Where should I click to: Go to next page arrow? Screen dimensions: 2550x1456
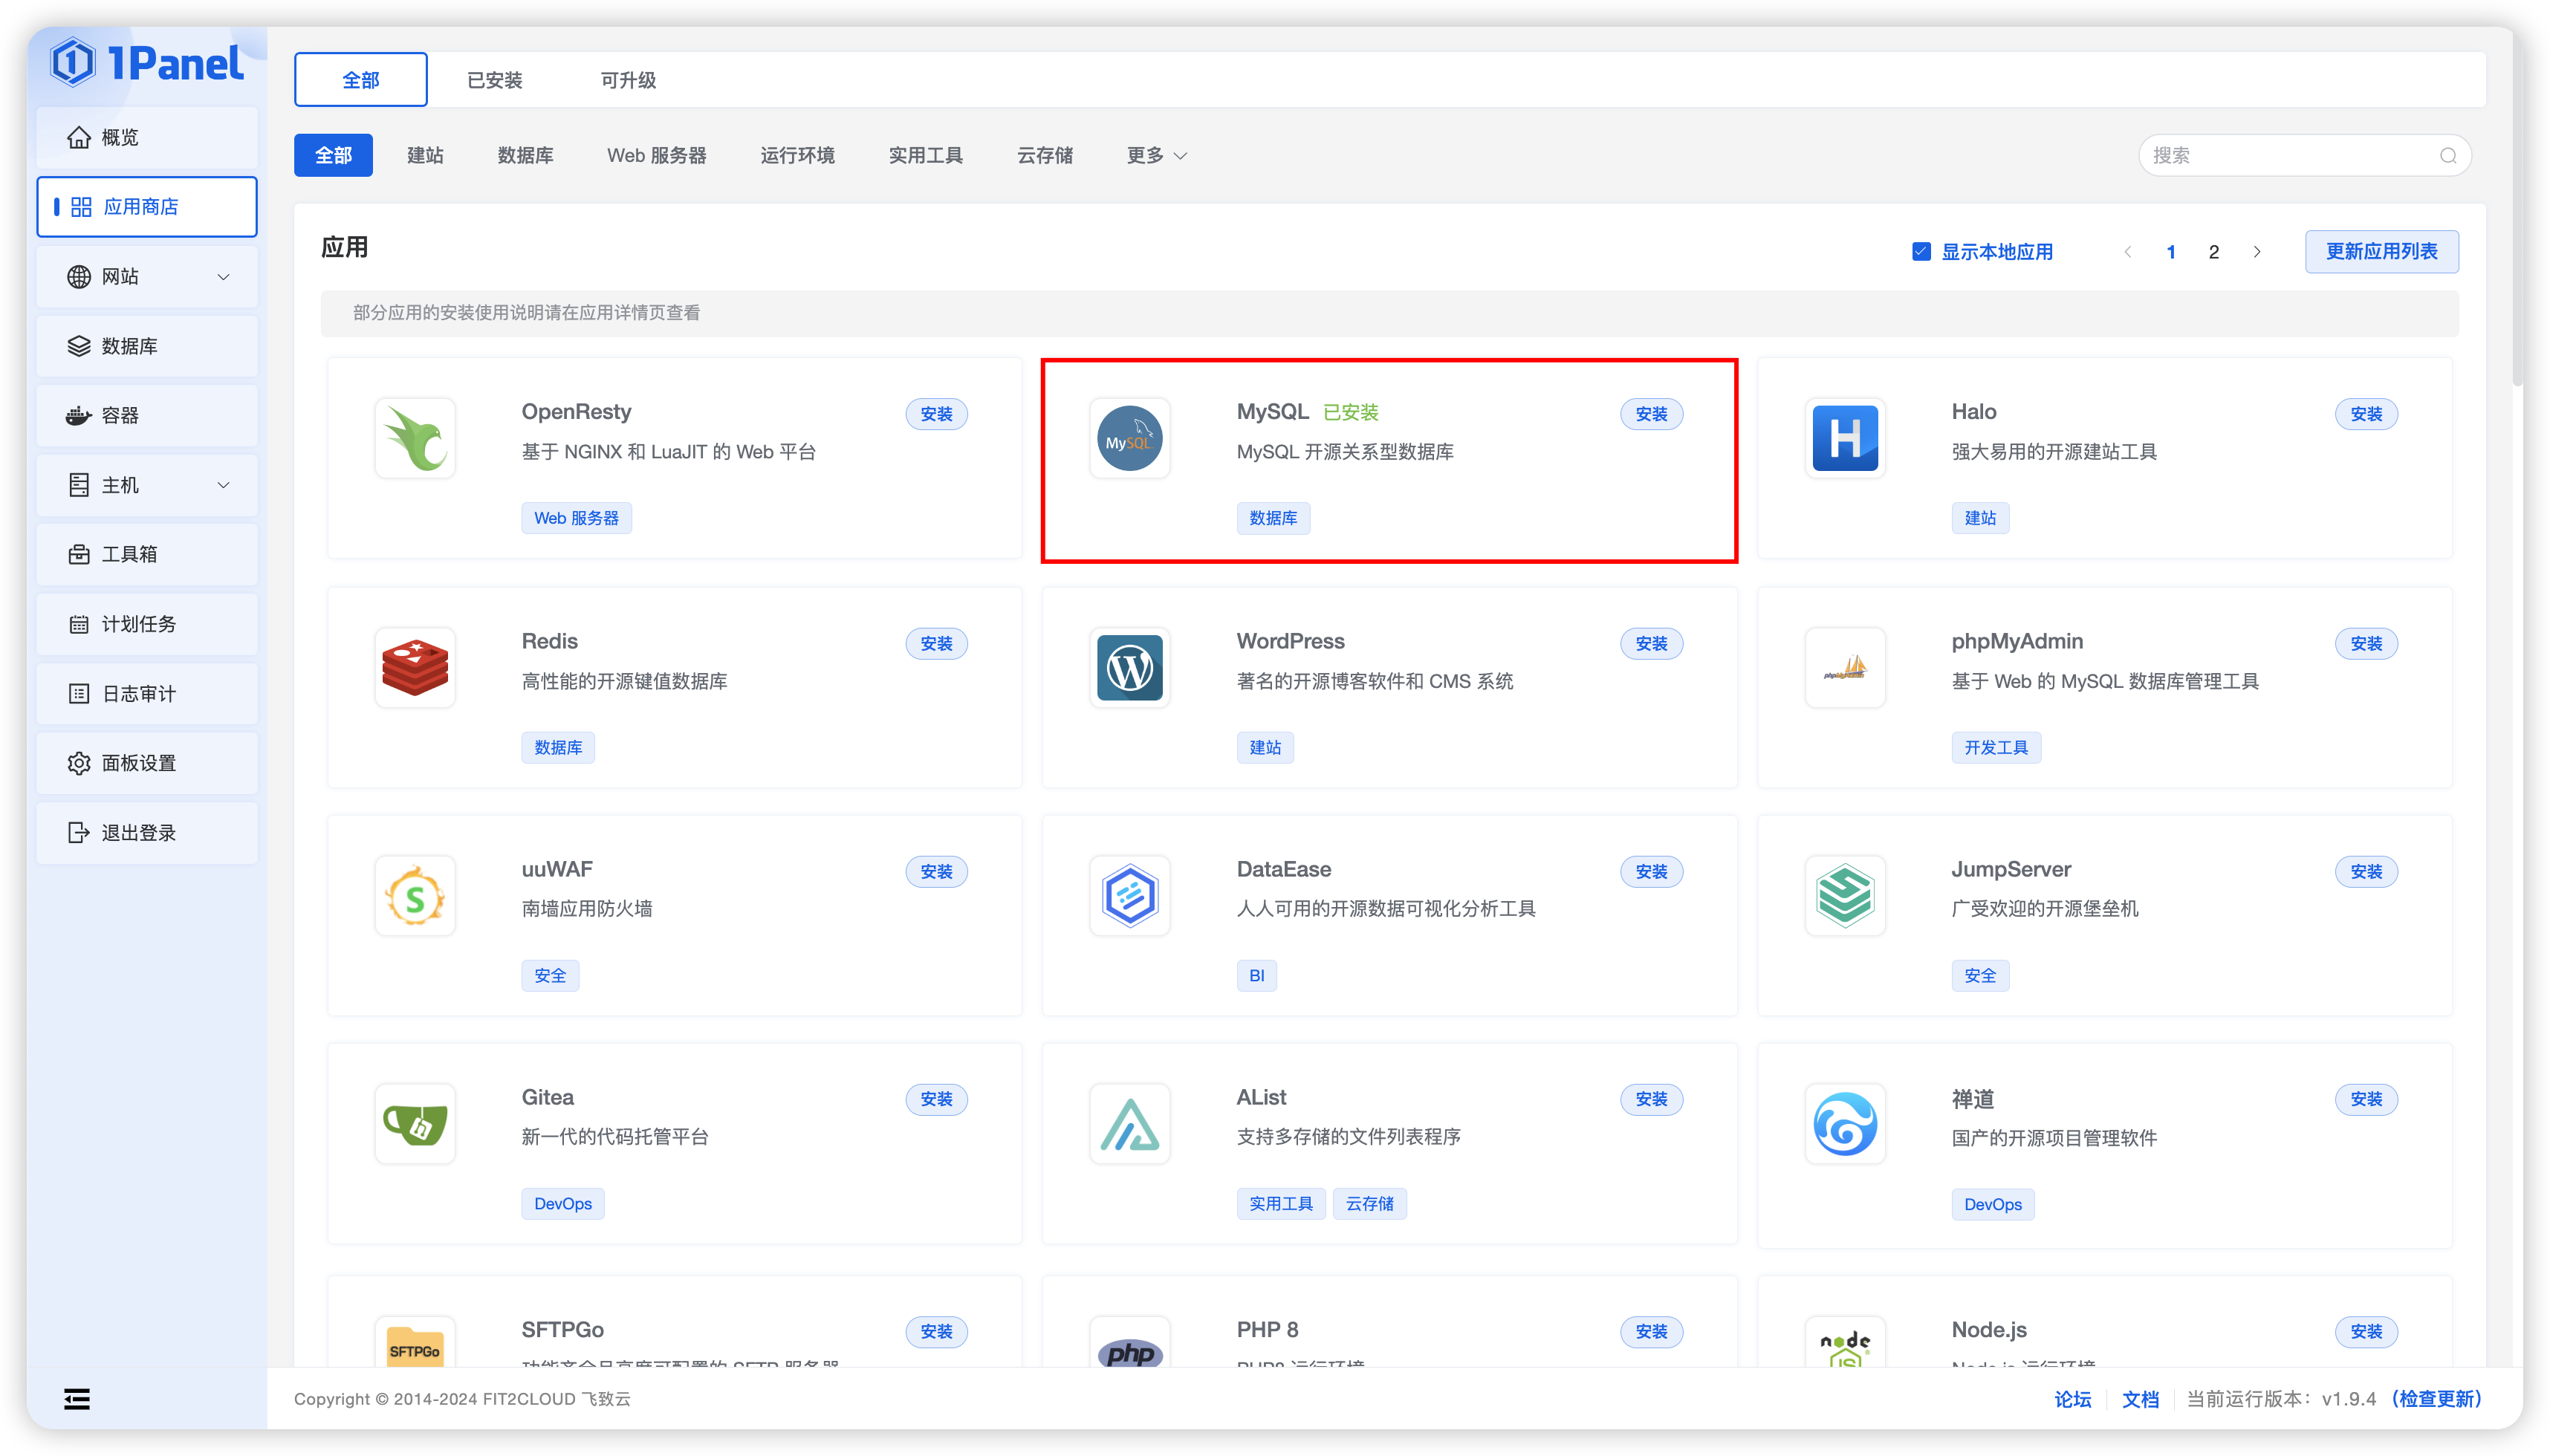(2256, 252)
